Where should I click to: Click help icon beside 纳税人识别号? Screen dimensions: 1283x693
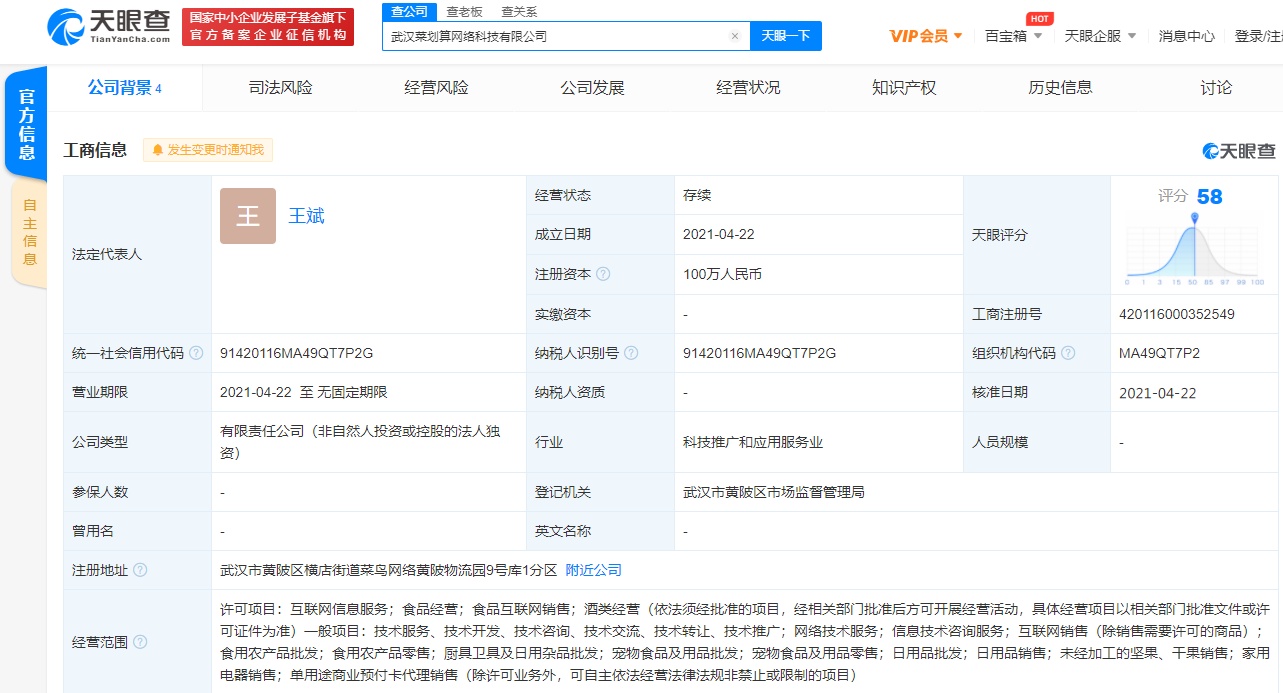pyautogui.click(x=631, y=353)
